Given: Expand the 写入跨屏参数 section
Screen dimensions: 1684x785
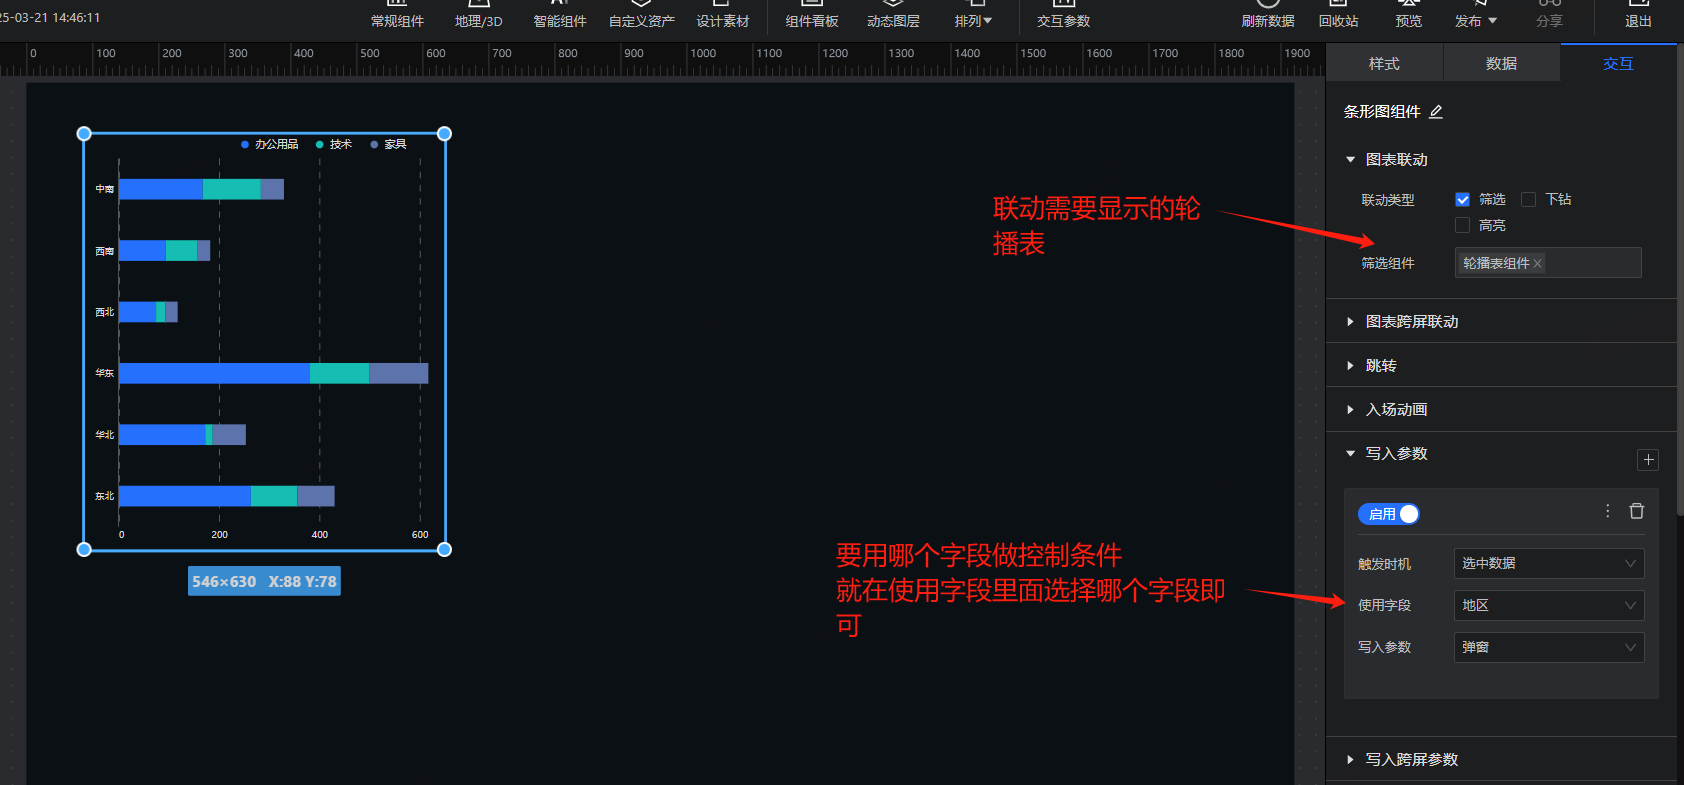Looking at the screenshot, I should pyautogui.click(x=1350, y=760).
